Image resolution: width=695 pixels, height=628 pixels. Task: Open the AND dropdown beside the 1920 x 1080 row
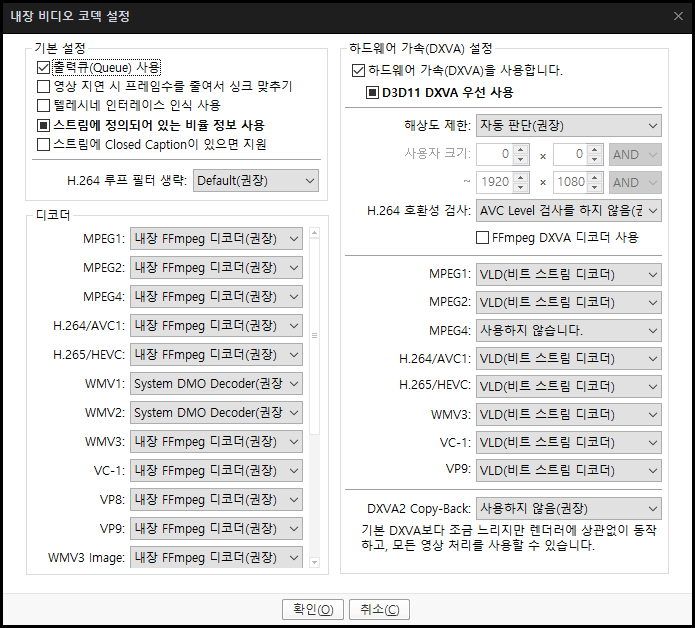(635, 183)
